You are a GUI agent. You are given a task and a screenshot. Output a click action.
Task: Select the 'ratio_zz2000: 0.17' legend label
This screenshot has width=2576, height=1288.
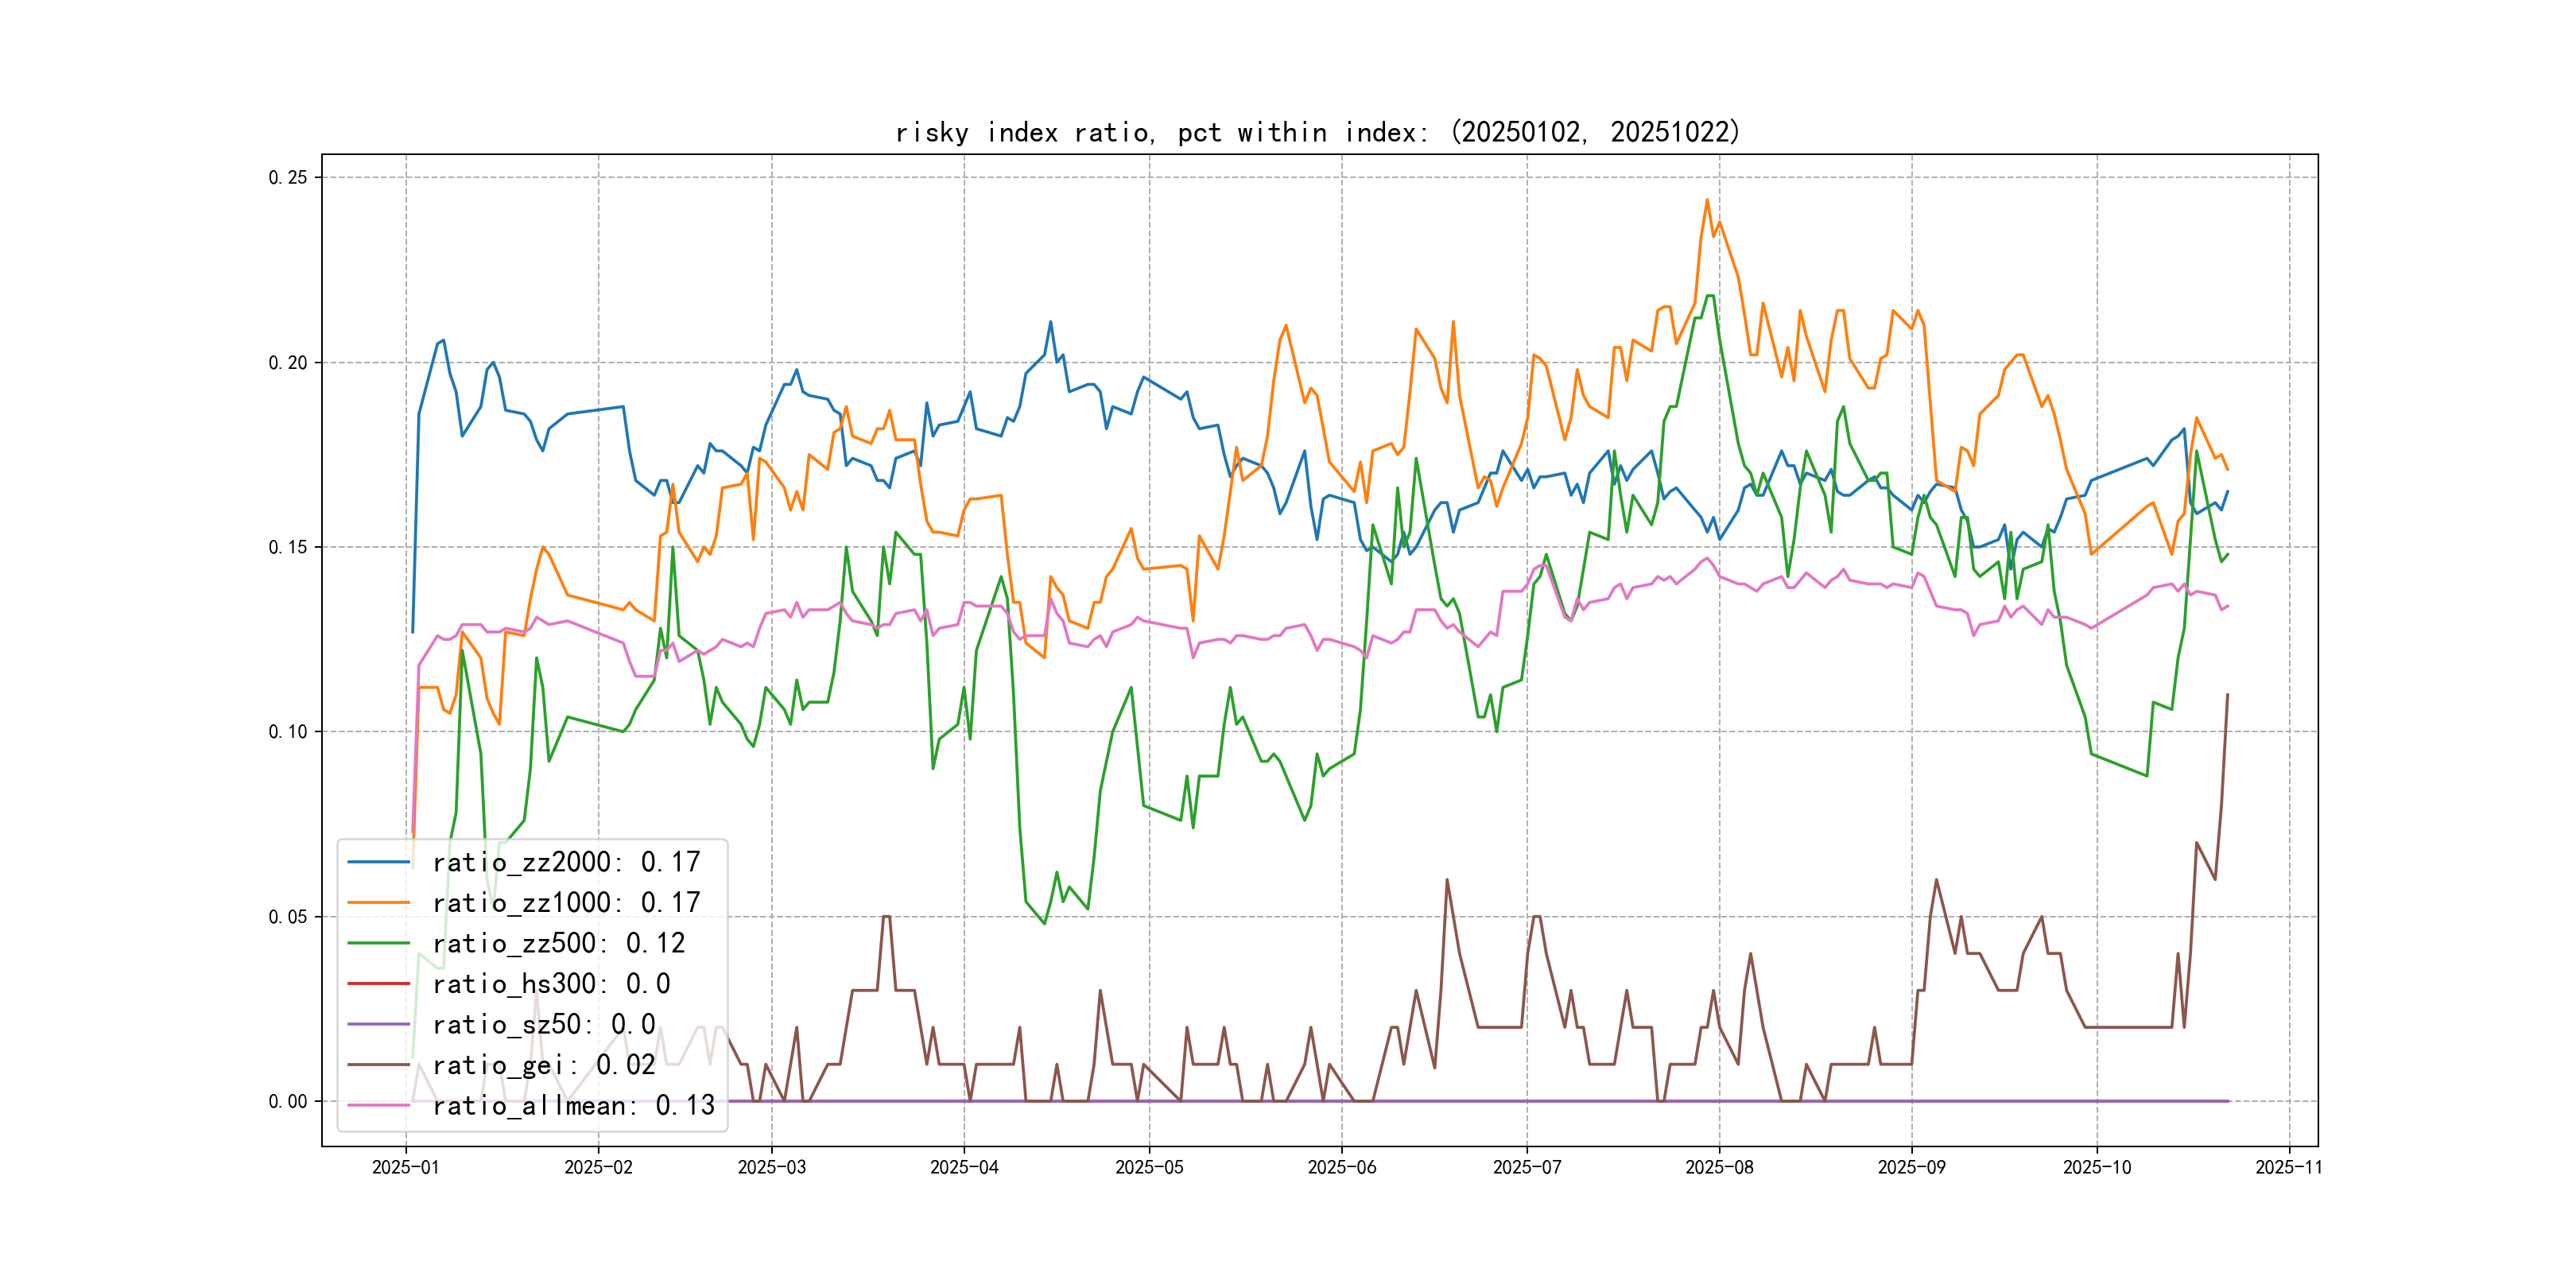(x=566, y=862)
